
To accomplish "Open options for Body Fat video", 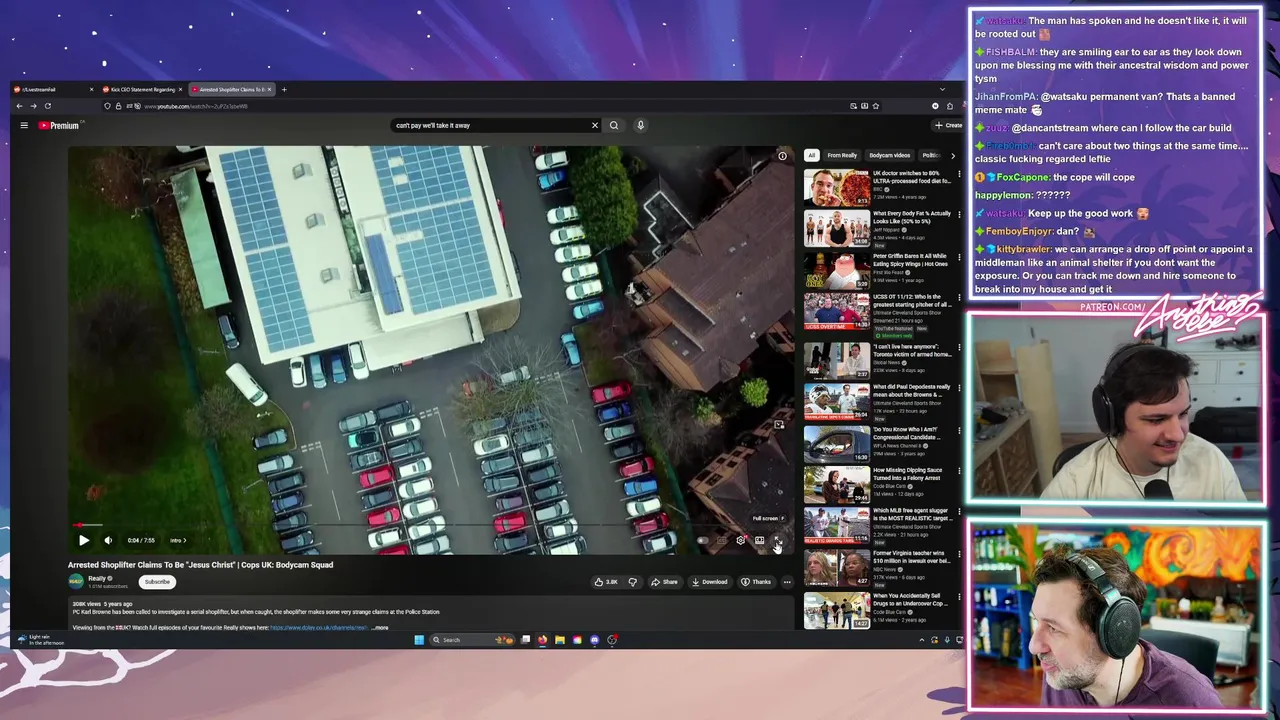I will tap(957, 215).
